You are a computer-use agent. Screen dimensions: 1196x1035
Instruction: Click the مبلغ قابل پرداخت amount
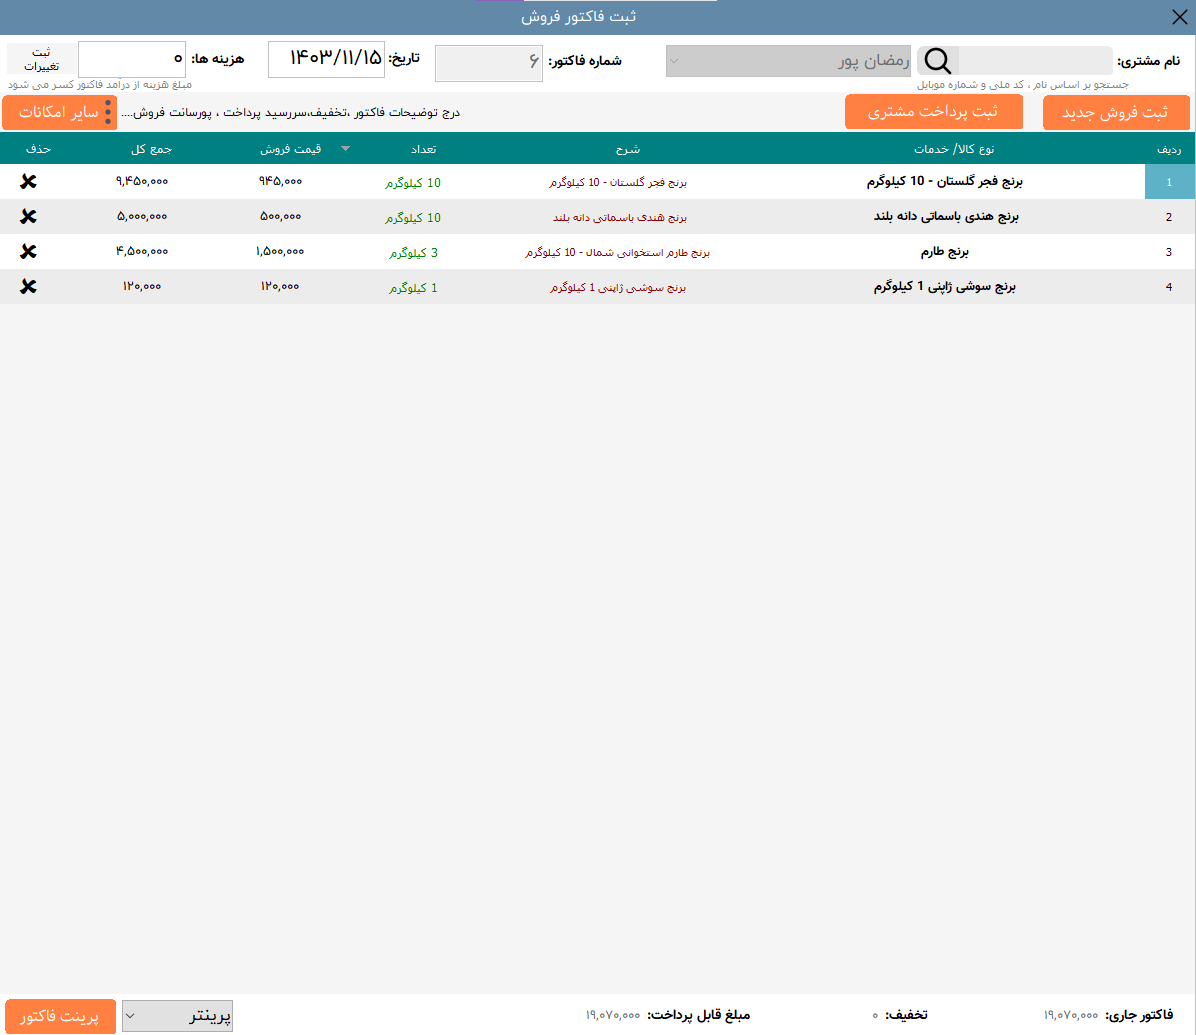click(613, 1016)
